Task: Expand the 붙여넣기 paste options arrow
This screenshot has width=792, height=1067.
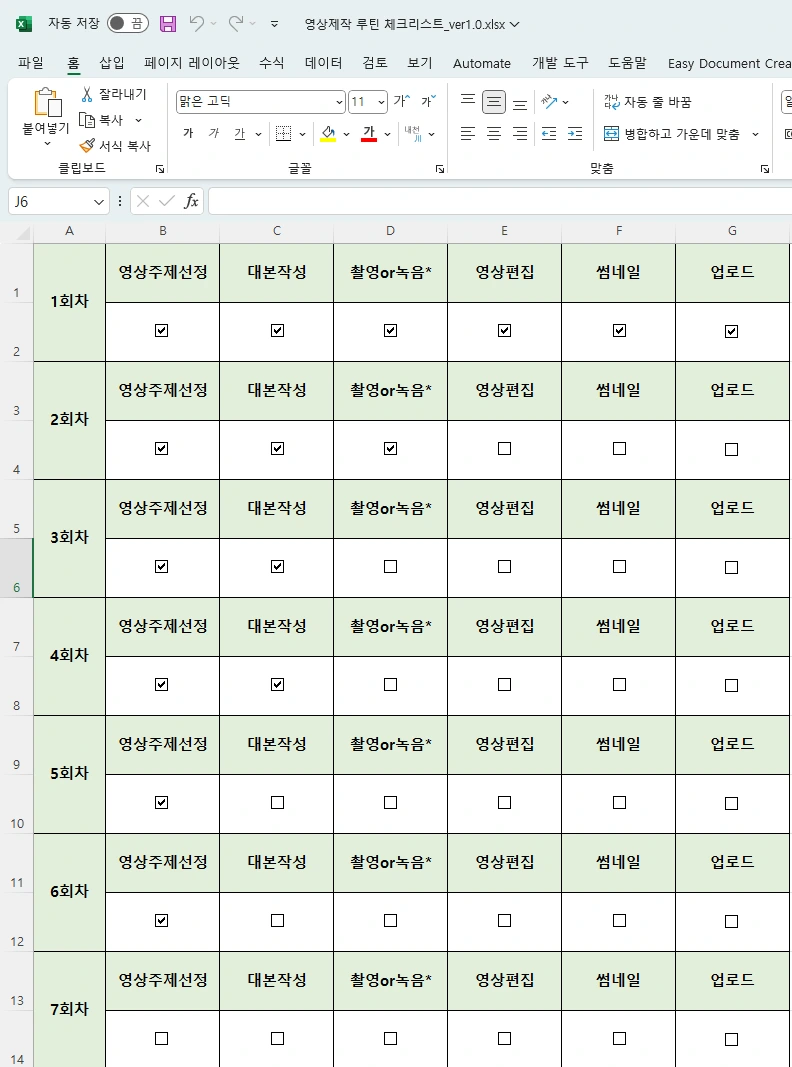Action: click(x=47, y=144)
